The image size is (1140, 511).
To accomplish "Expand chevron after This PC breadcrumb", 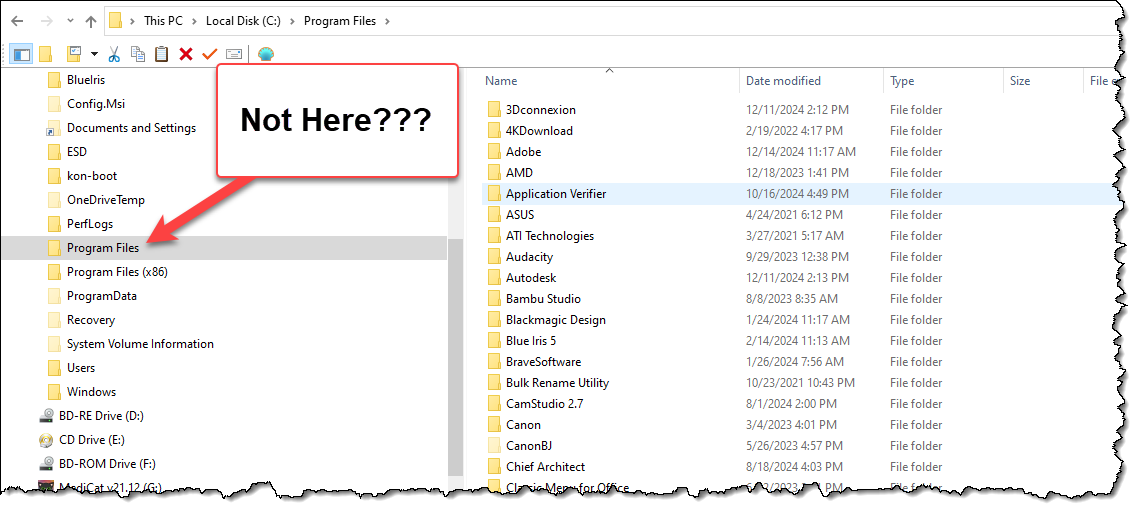I will pyautogui.click(x=194, y=21).
